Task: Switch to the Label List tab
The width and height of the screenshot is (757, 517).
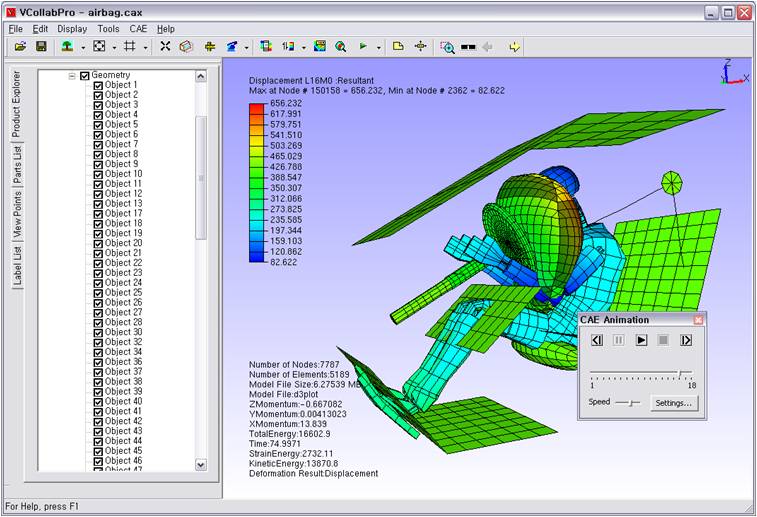Action: [x=17, y=265]
